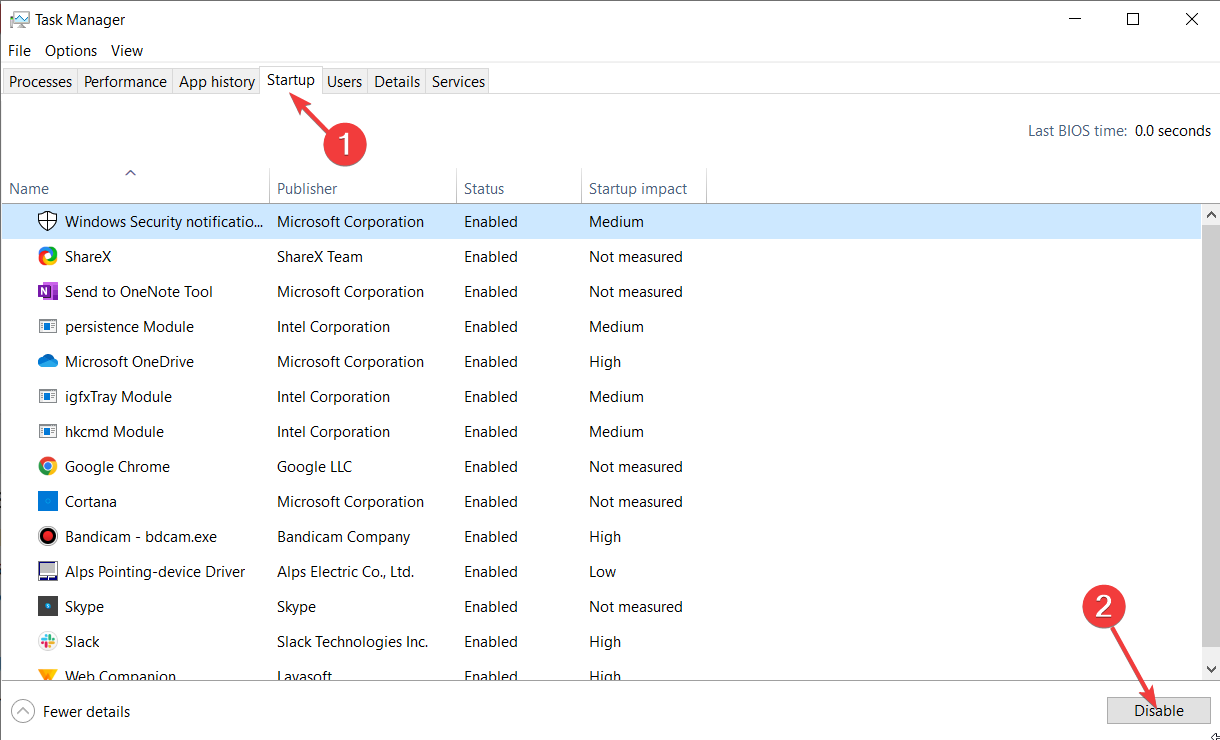
Task: Click the Last BIOS time value
Action: (1173, 131)
